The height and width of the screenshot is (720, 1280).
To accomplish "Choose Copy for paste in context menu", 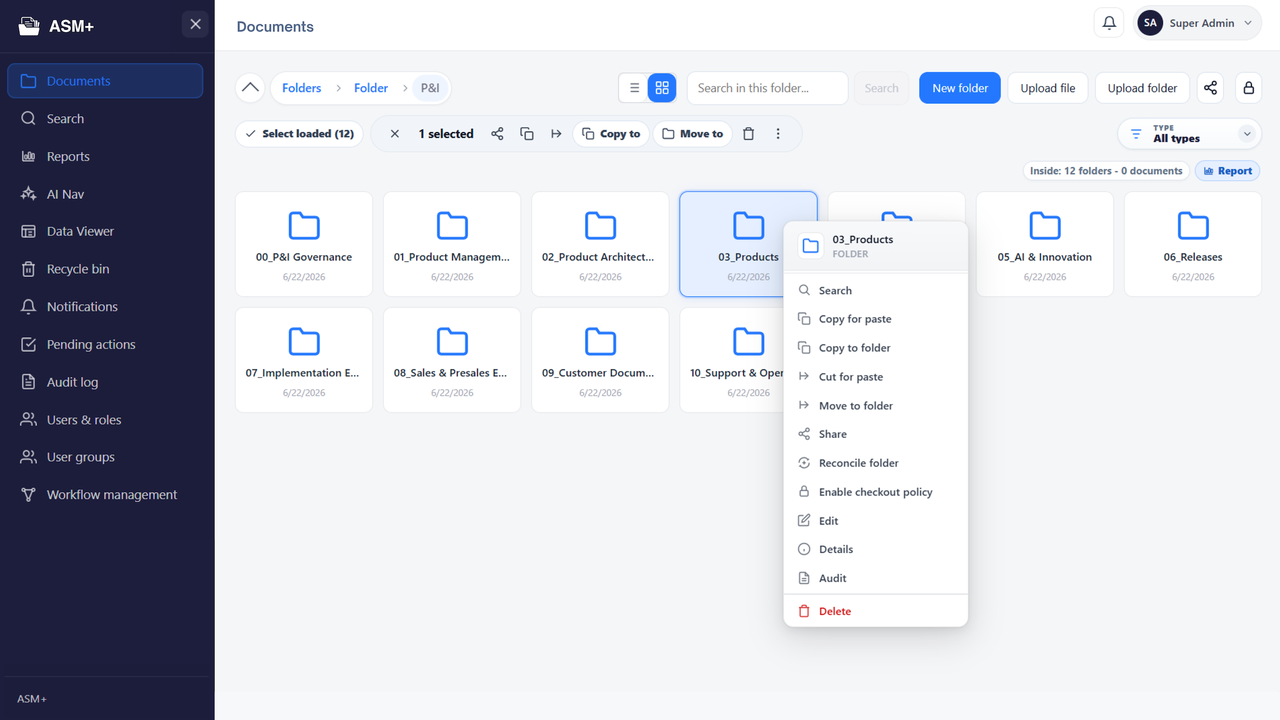I will click(x=876, y=319).
